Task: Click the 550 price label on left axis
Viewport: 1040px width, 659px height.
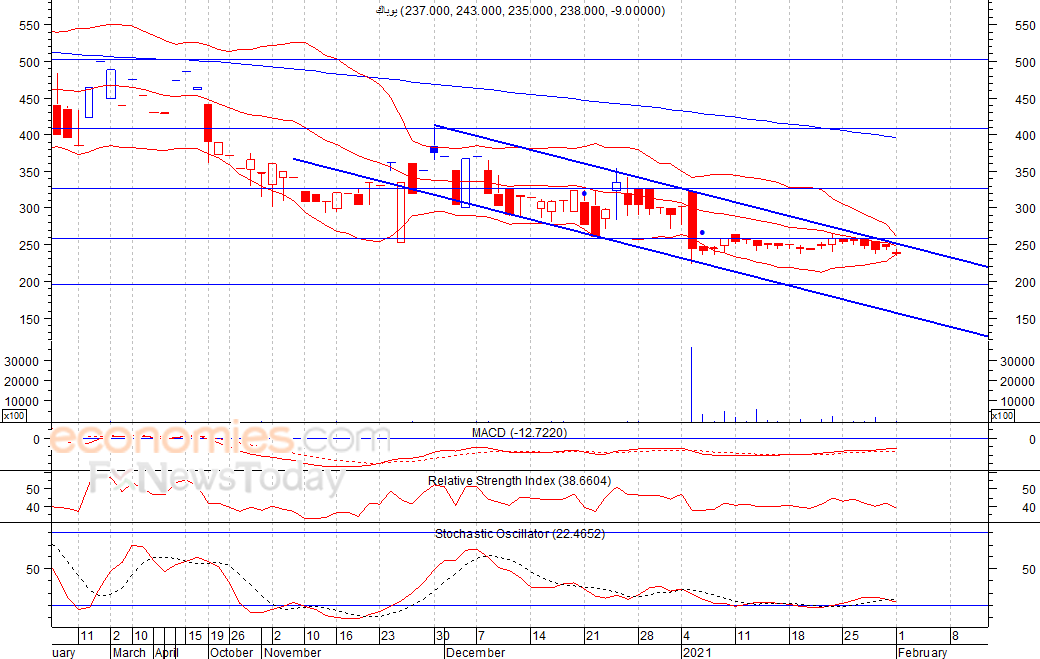Action: coord(30,26)
